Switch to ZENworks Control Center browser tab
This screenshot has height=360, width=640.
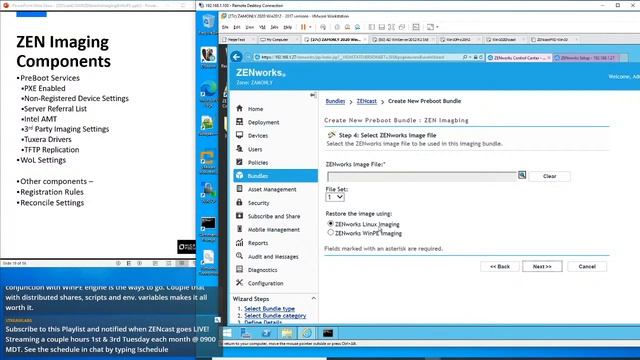(518, 58)
